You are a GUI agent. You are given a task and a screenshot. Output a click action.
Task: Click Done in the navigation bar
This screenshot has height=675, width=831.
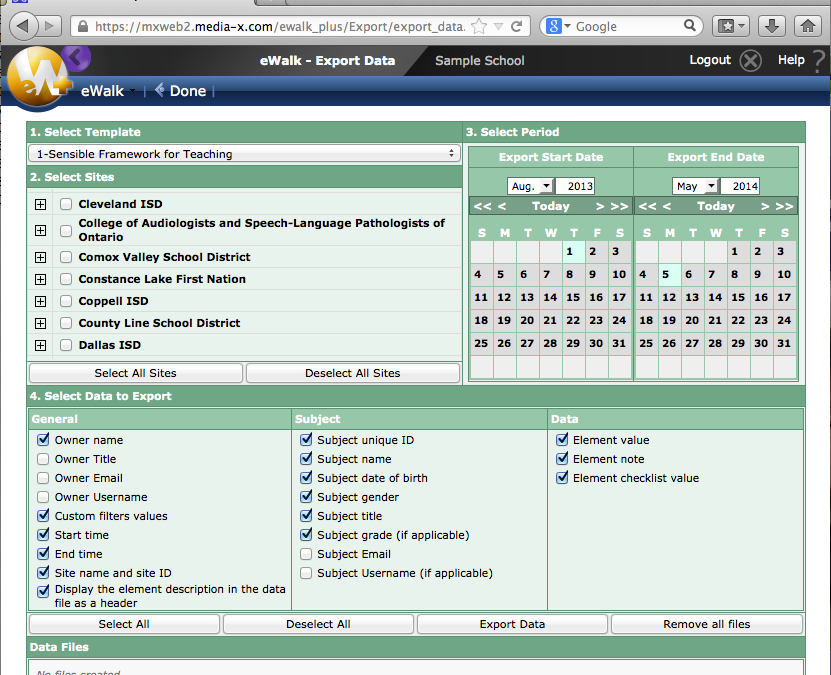180,91
